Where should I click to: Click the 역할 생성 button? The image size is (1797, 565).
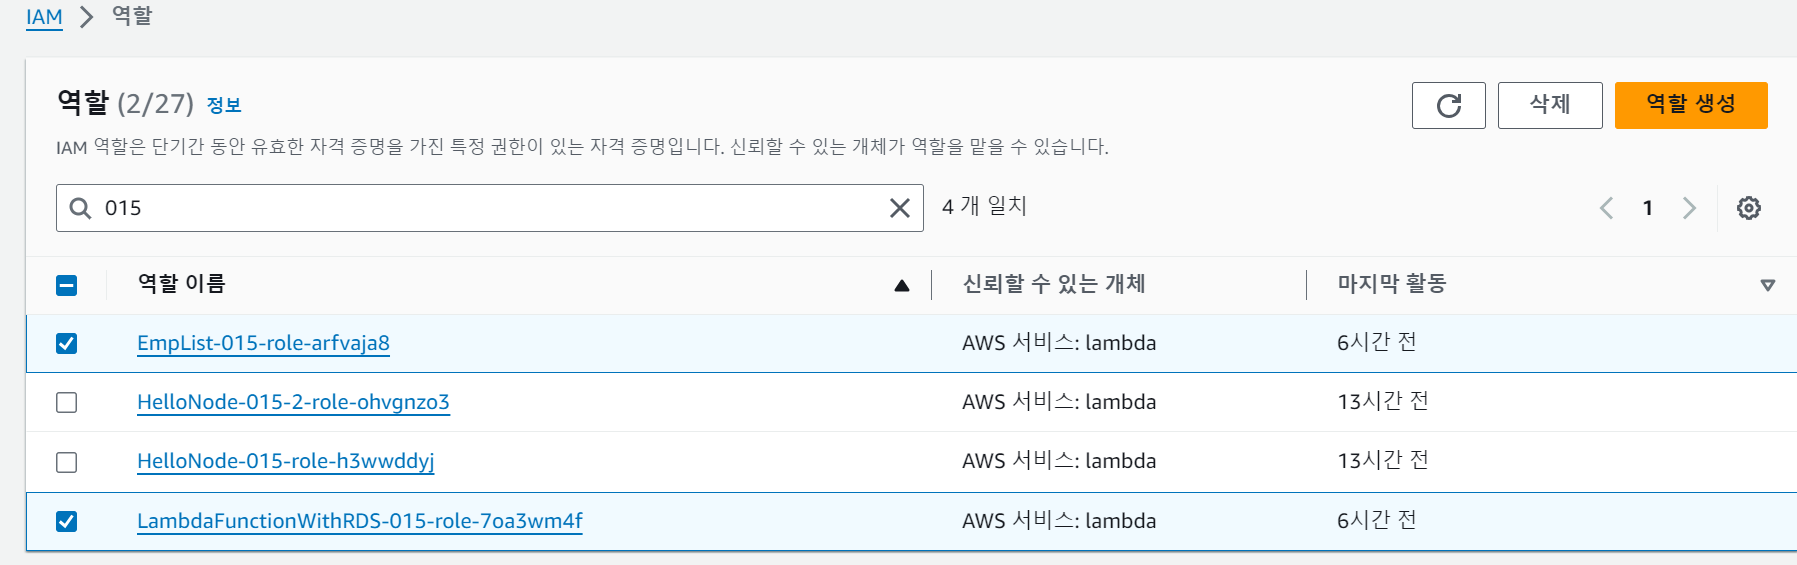tap(1690, 105)
